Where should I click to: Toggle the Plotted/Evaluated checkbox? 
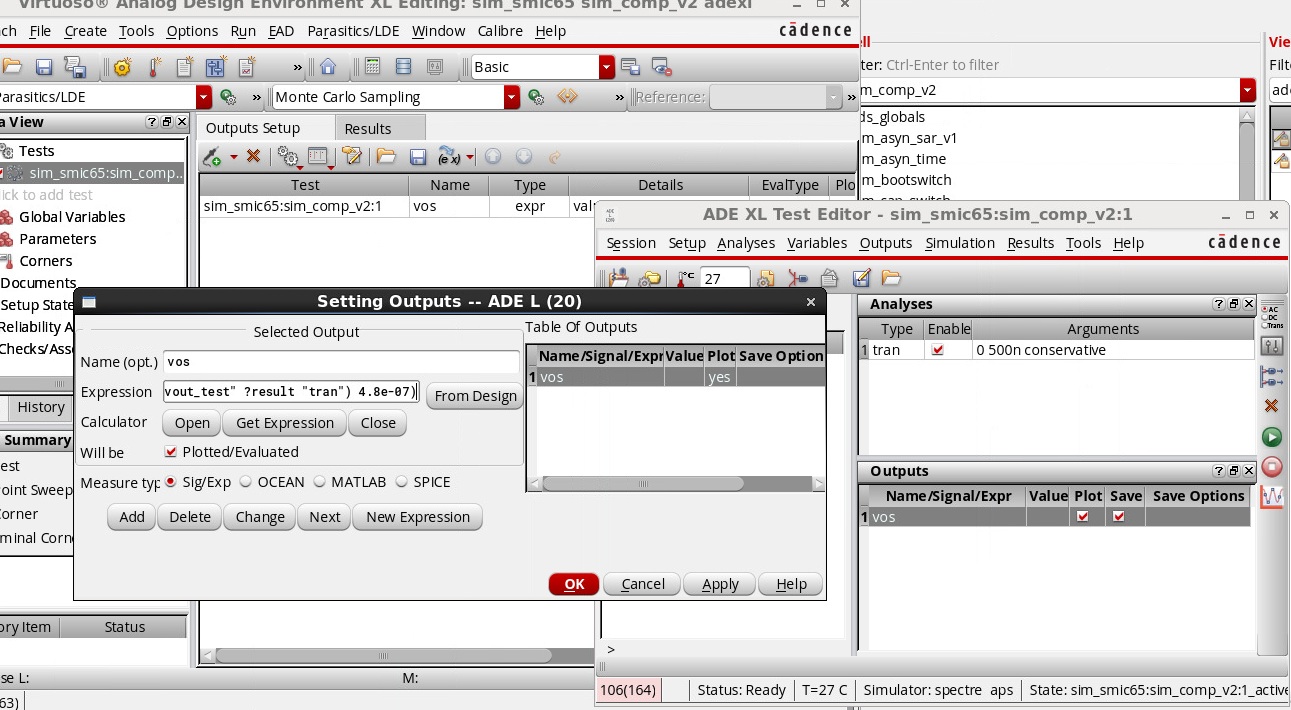point(170,452)
